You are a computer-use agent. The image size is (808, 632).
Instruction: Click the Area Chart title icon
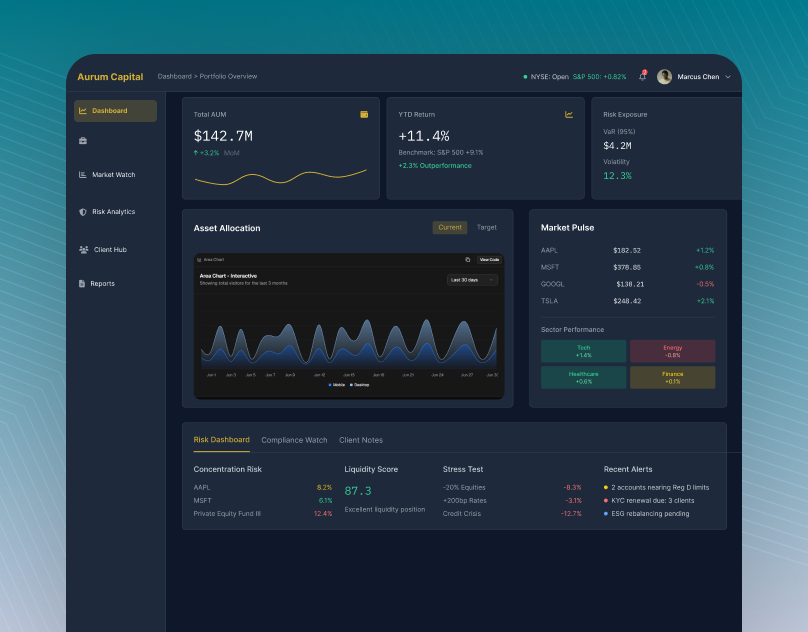pos(199,260)
